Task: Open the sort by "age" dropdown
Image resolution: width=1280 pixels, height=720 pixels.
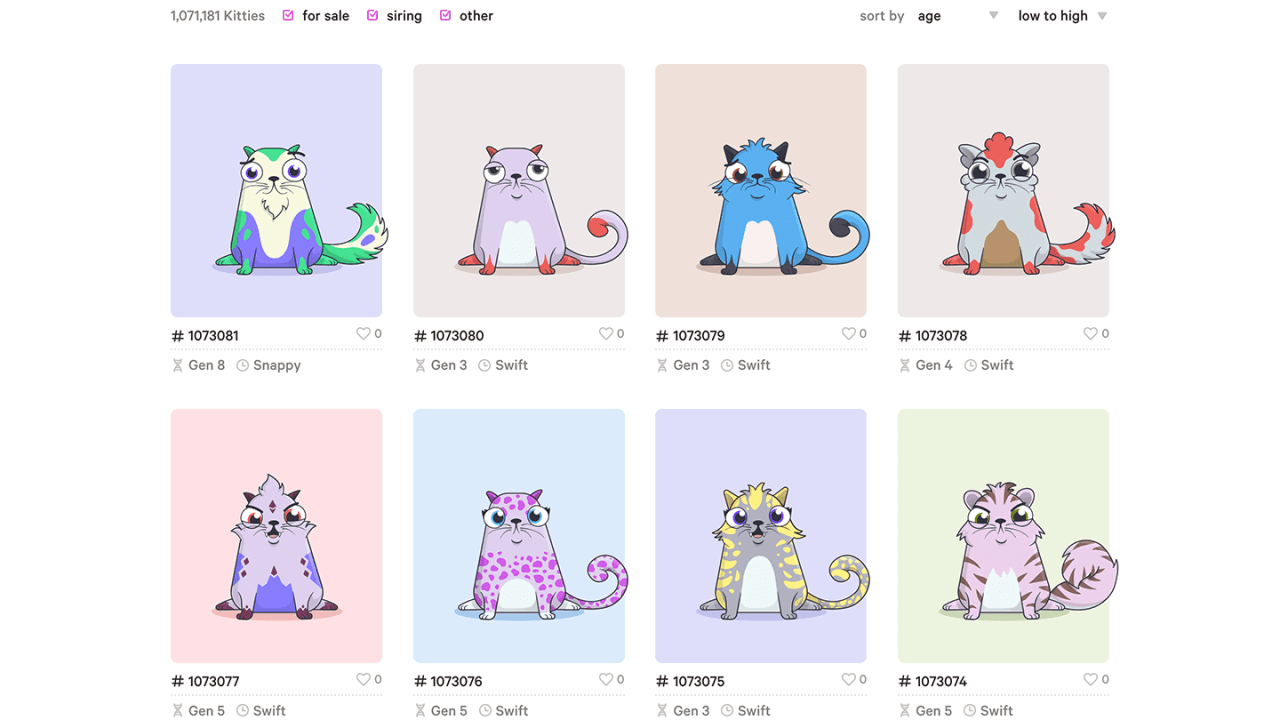Action: pos(958,16)
